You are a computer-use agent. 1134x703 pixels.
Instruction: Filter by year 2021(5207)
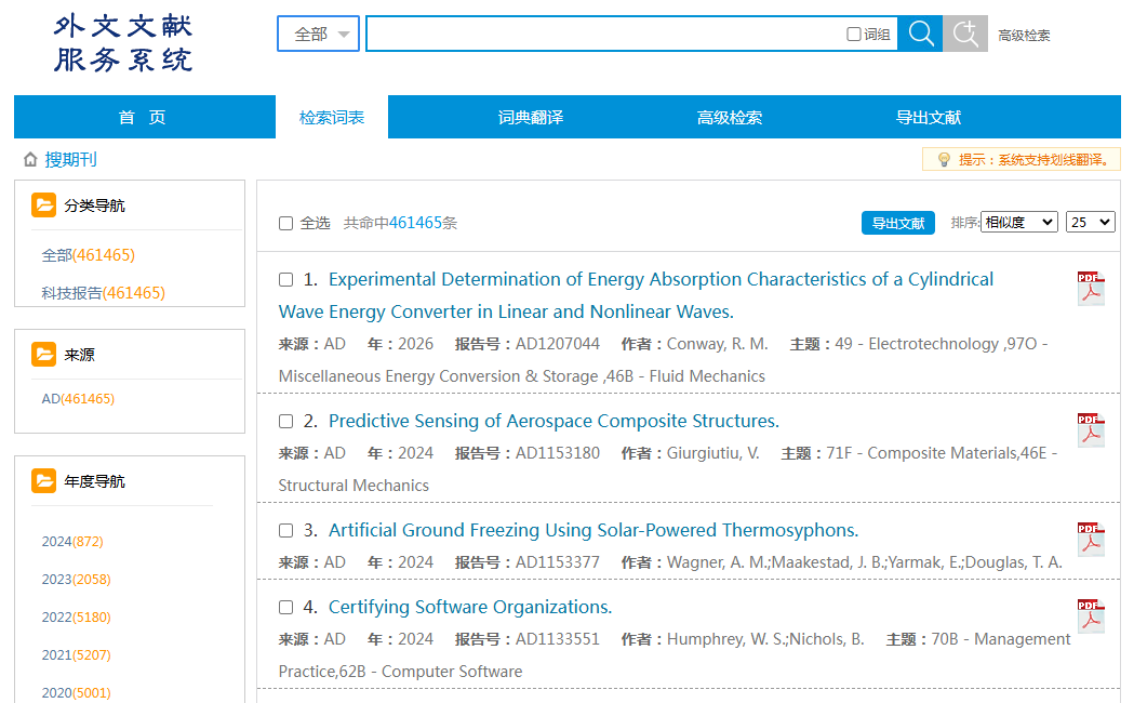(76, 655)
